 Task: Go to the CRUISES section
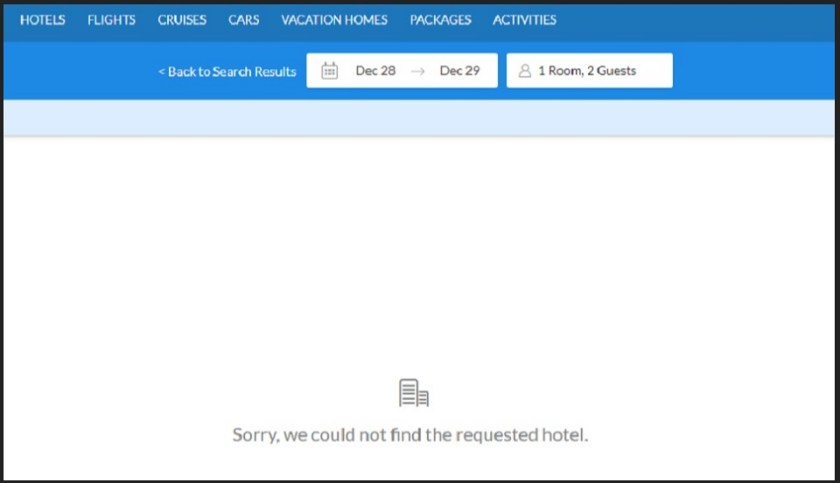point(182,20)
